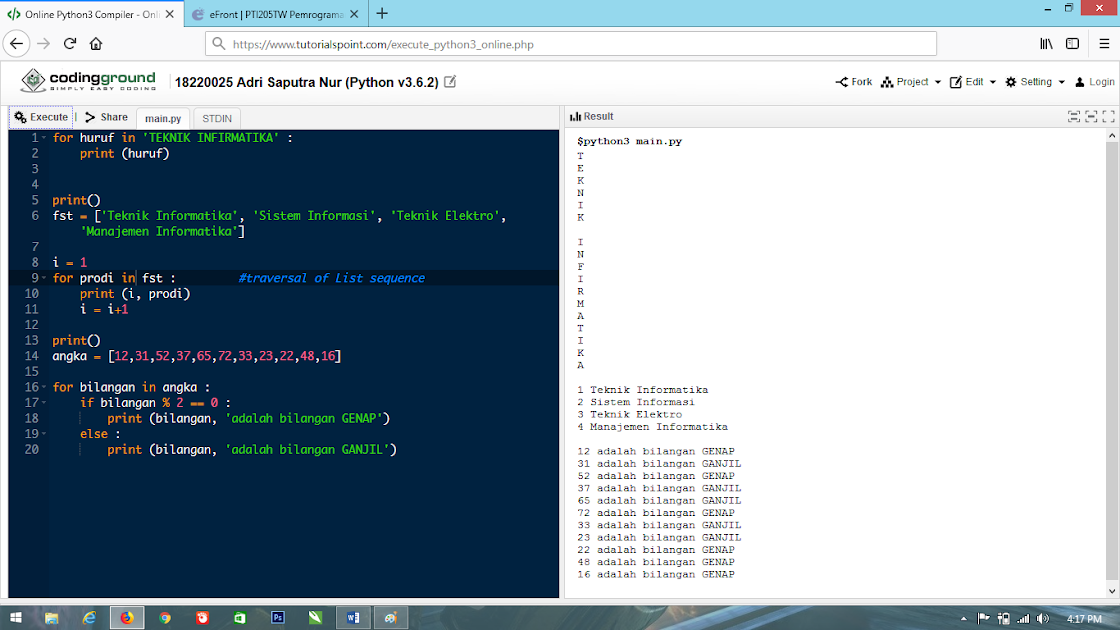Go to browser home page icon
This screenshot has height=630, width=1120.
click(x=96, y=44)
